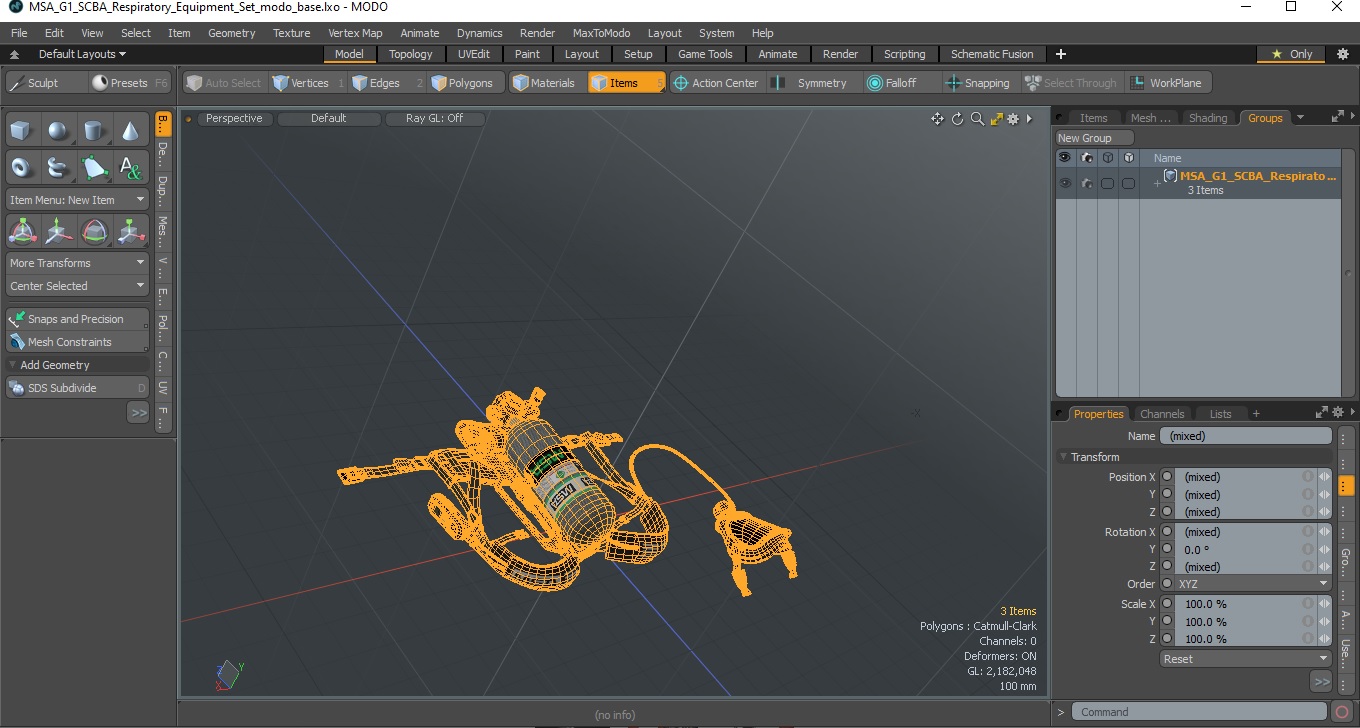Screen dimensions: 1360x728
Task: Click the Position X keyframe circle
Action: [x=1166, y=477]
